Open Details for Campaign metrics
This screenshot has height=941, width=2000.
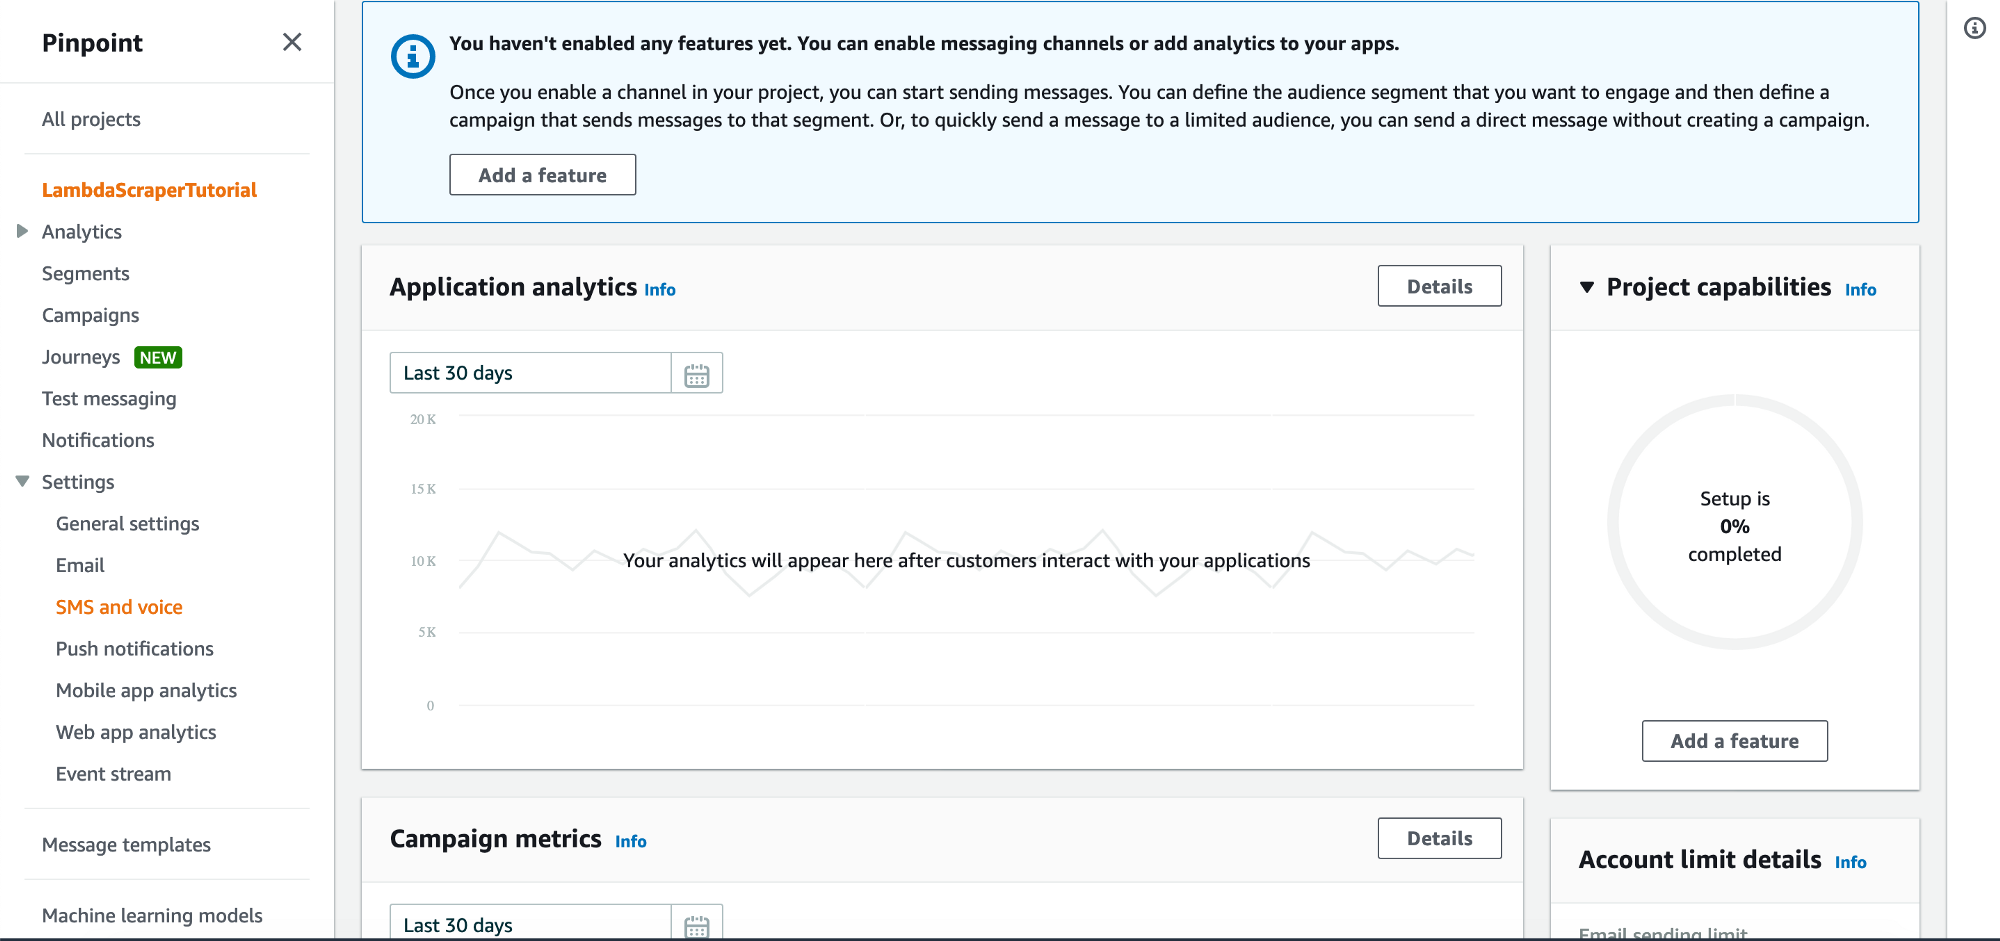1439,838
